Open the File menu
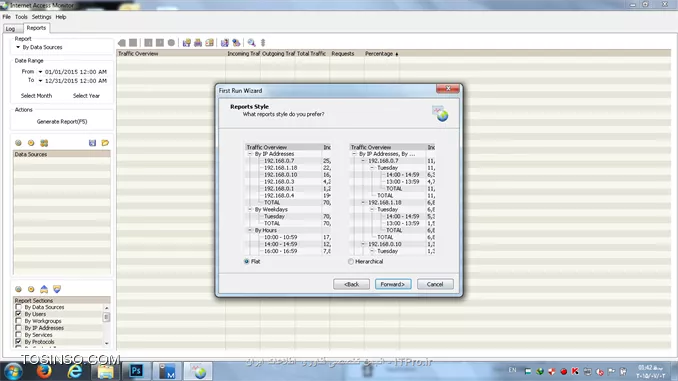Screen dimensions: 678x381 (x=6, y=17)
